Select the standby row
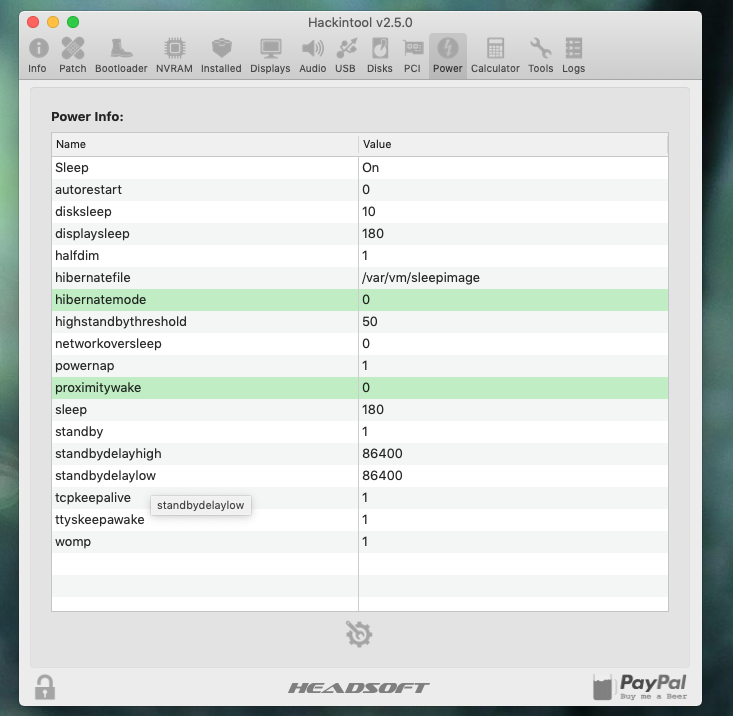Image resolution: width=733 pixels, height=716 pixels. pyautogui.click(x=360, y=431)
